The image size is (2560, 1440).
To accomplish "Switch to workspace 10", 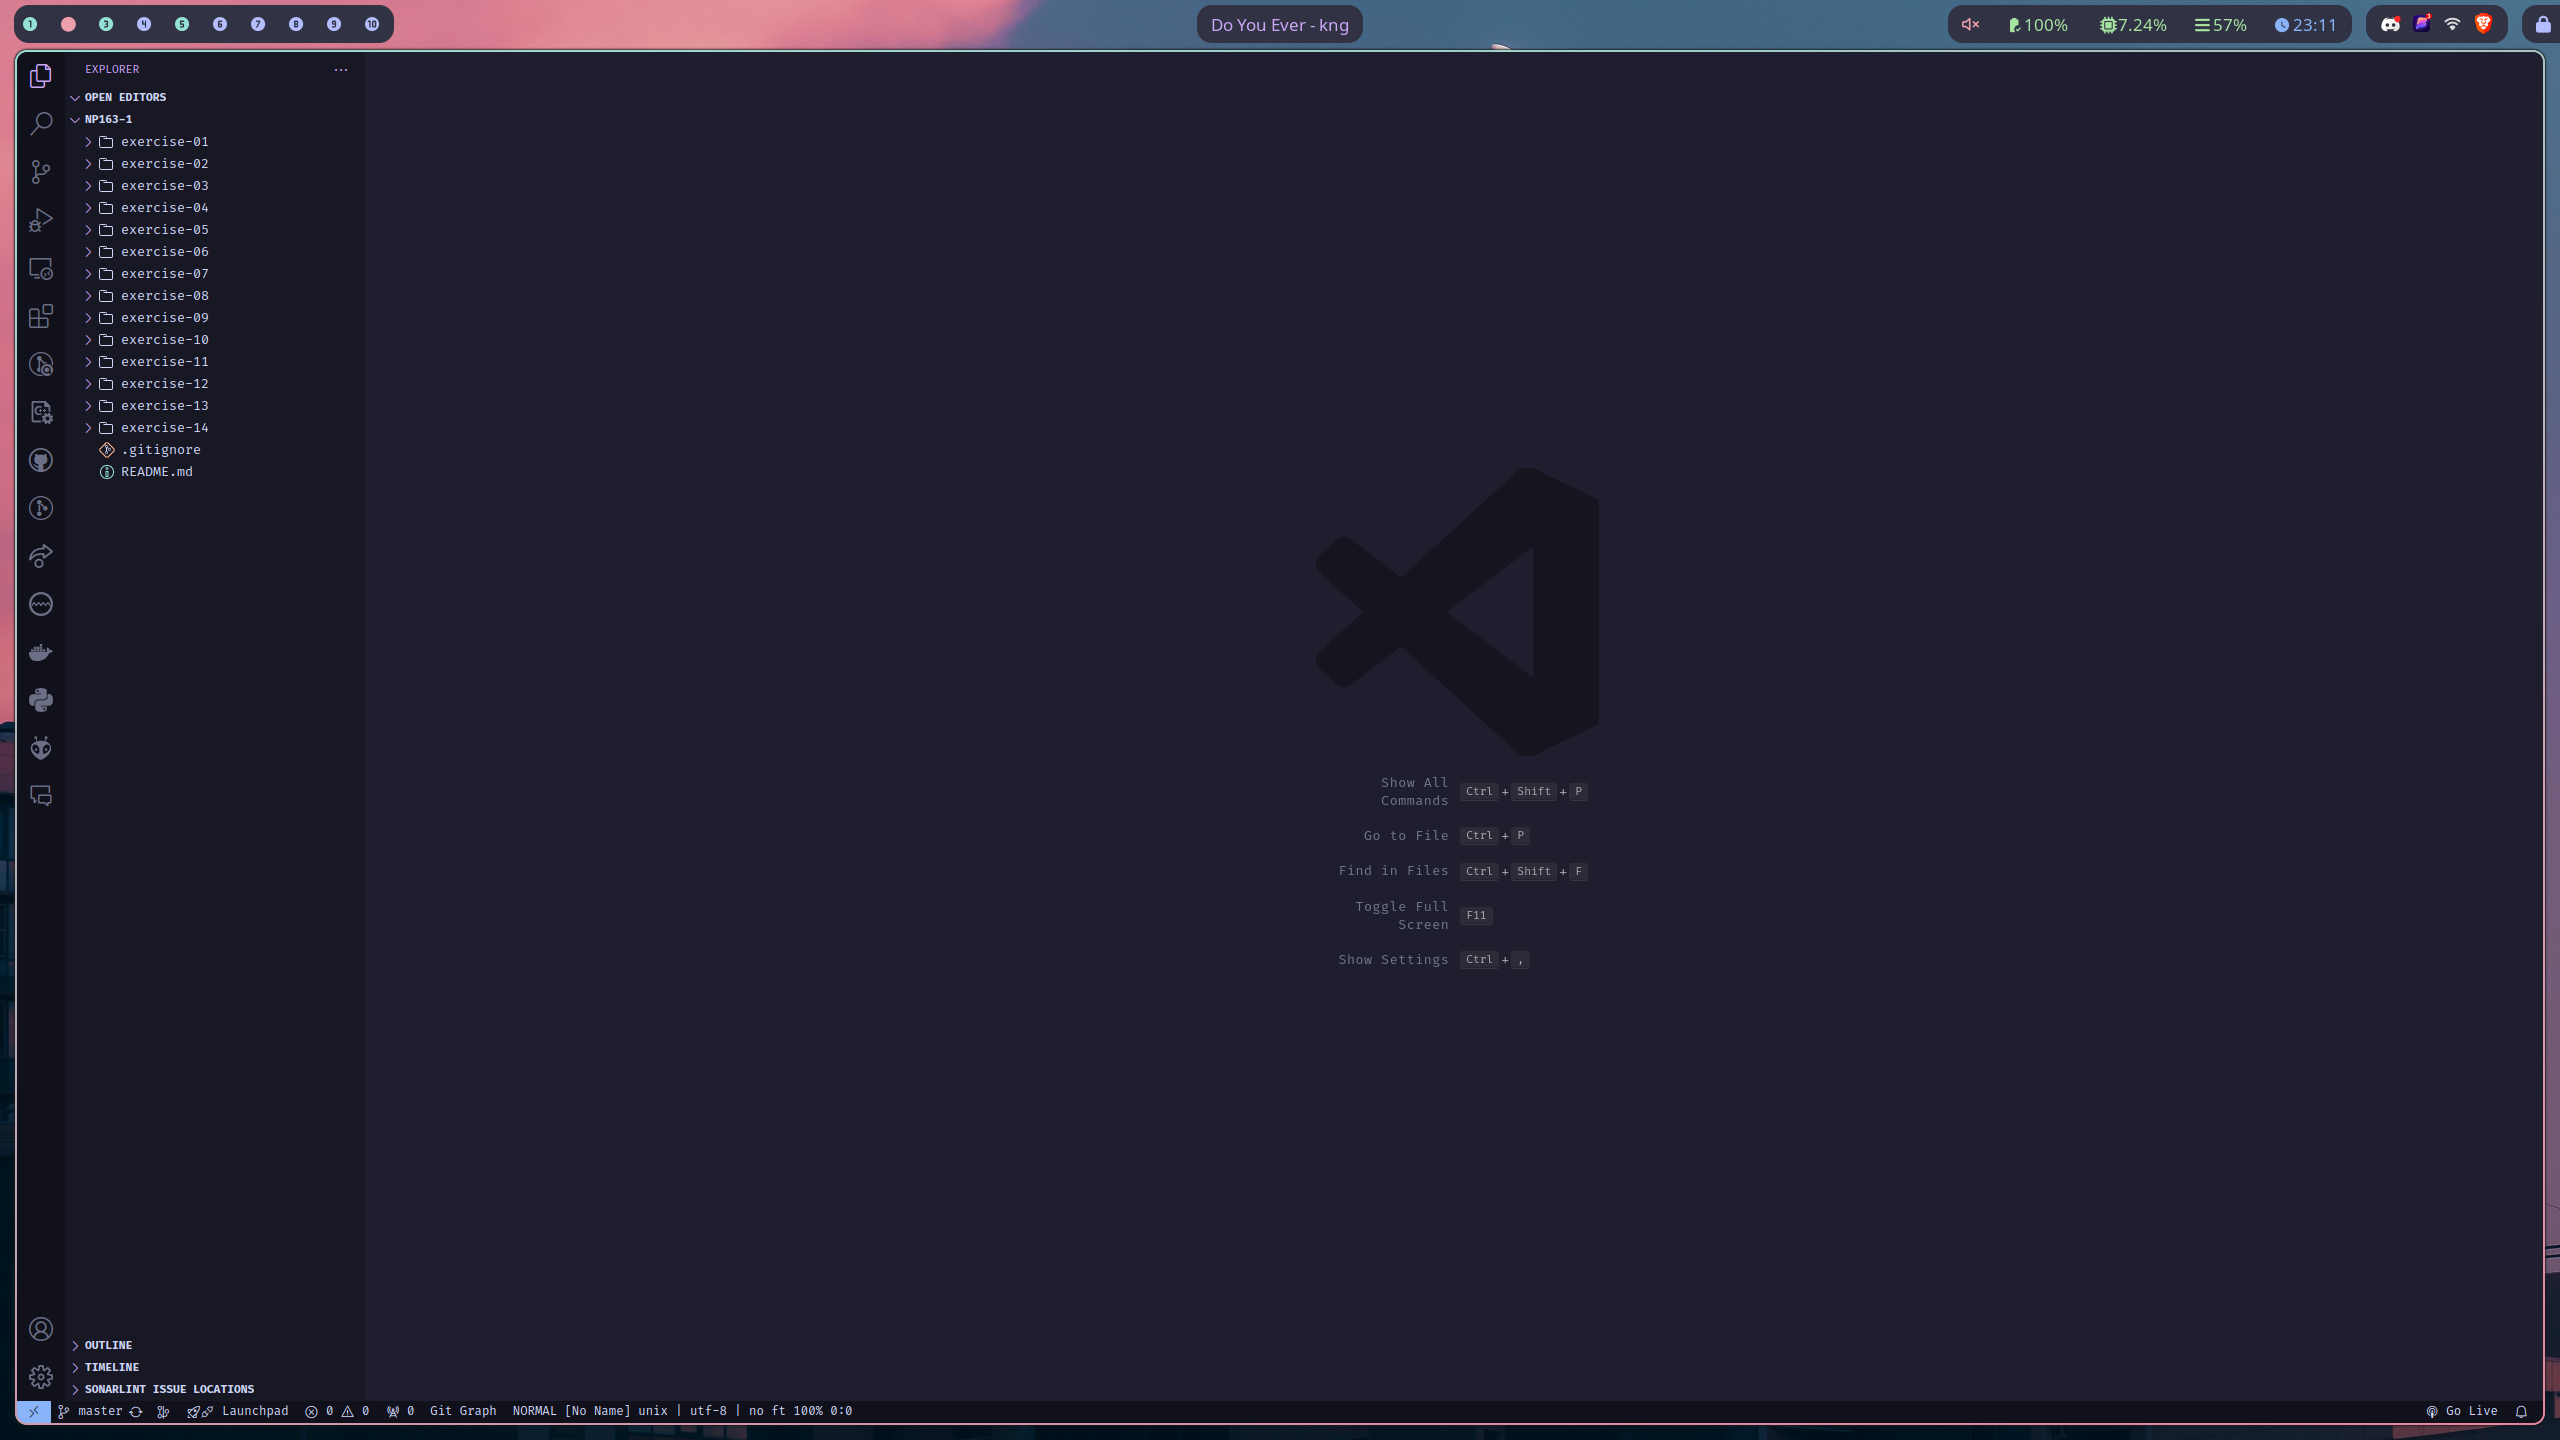I will [x=372, y=24].
